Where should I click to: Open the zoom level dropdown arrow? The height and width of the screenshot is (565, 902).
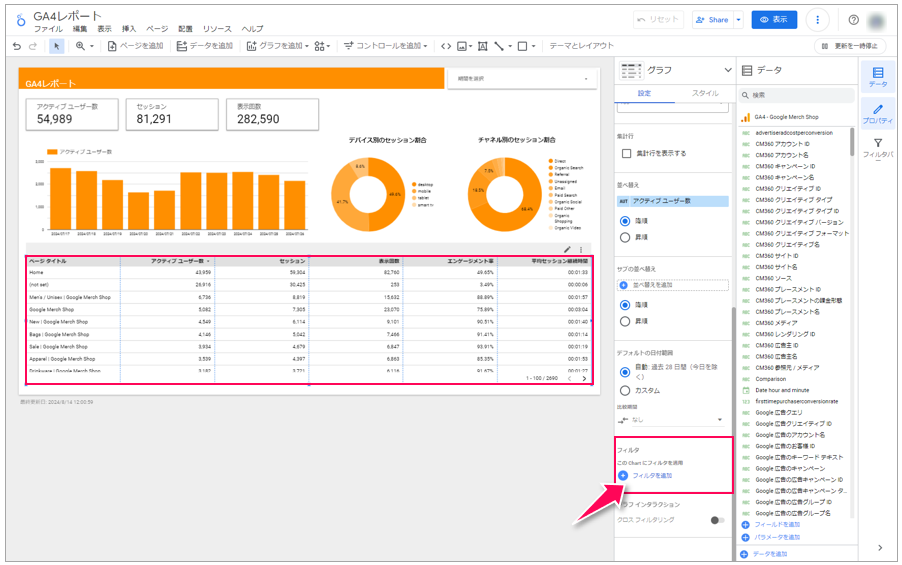[x=91, y=46]
